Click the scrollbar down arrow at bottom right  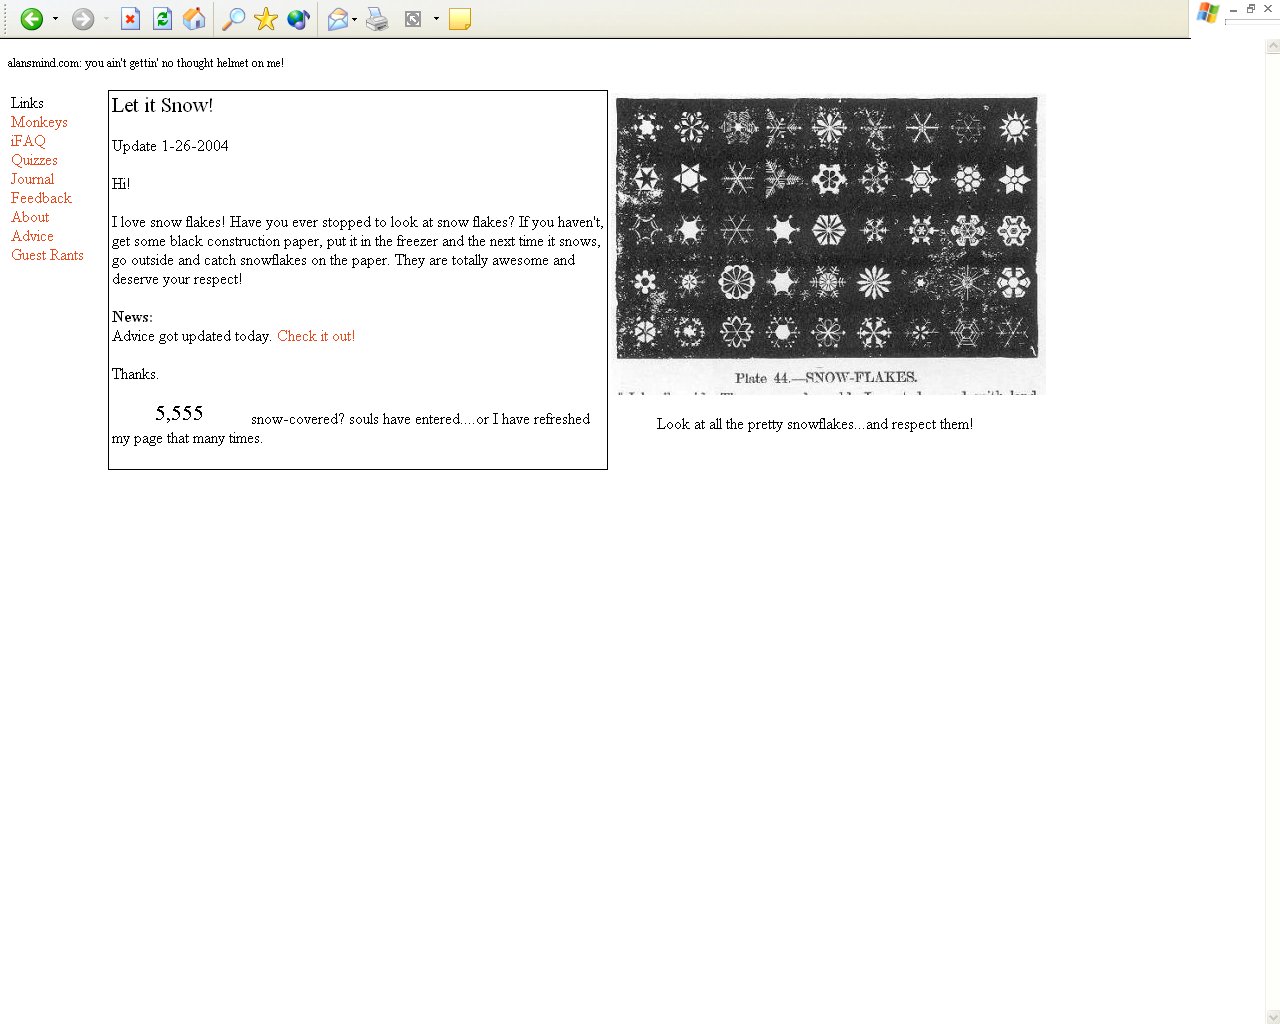(1272, 1017)
